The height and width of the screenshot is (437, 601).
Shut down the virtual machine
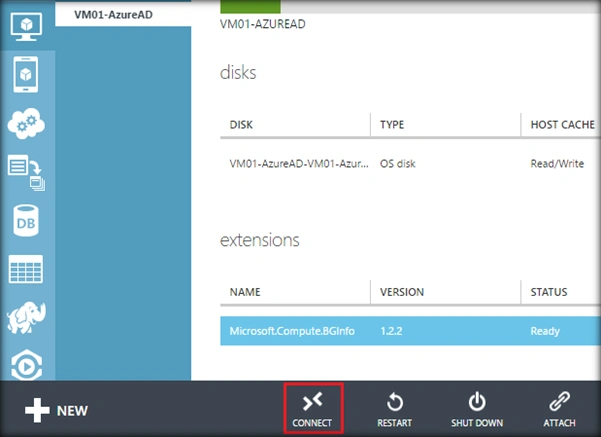coord(477,410)
